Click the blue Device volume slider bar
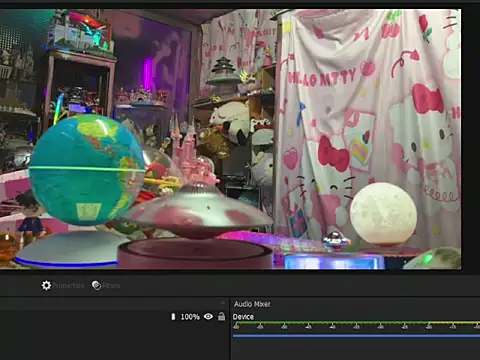Image resolution: width=480 pixels, height=360 pixels. (356, 336)
